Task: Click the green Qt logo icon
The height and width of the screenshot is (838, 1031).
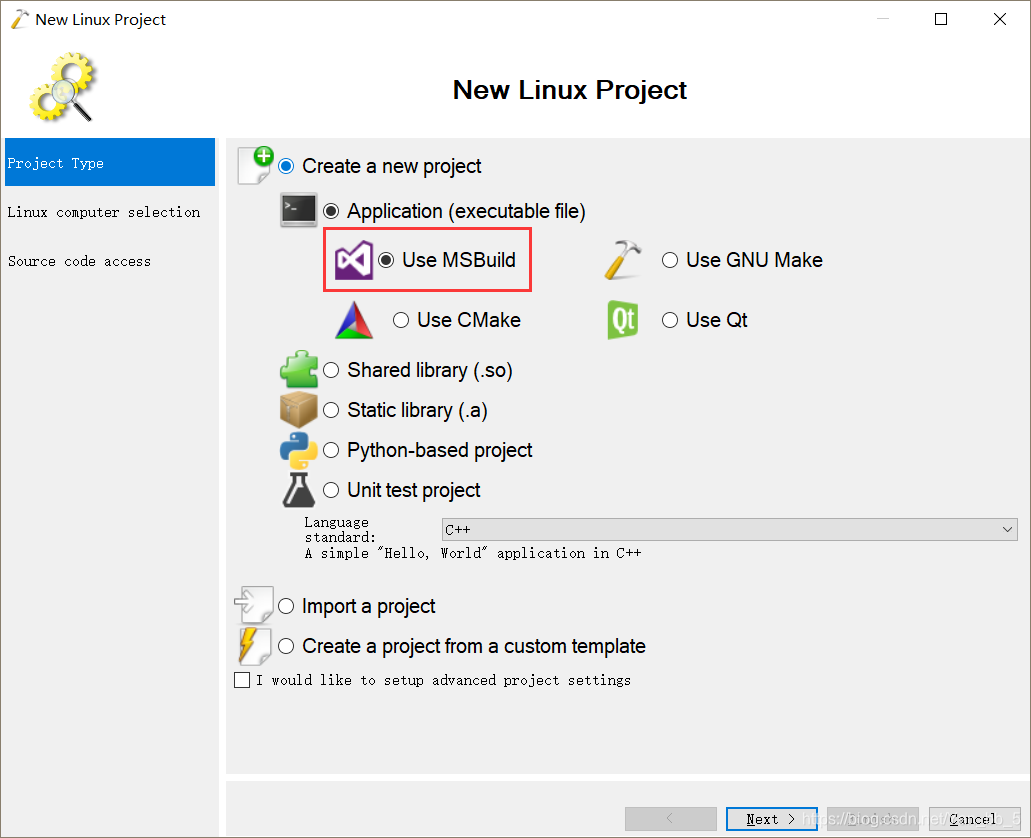Action: (623, 320)
